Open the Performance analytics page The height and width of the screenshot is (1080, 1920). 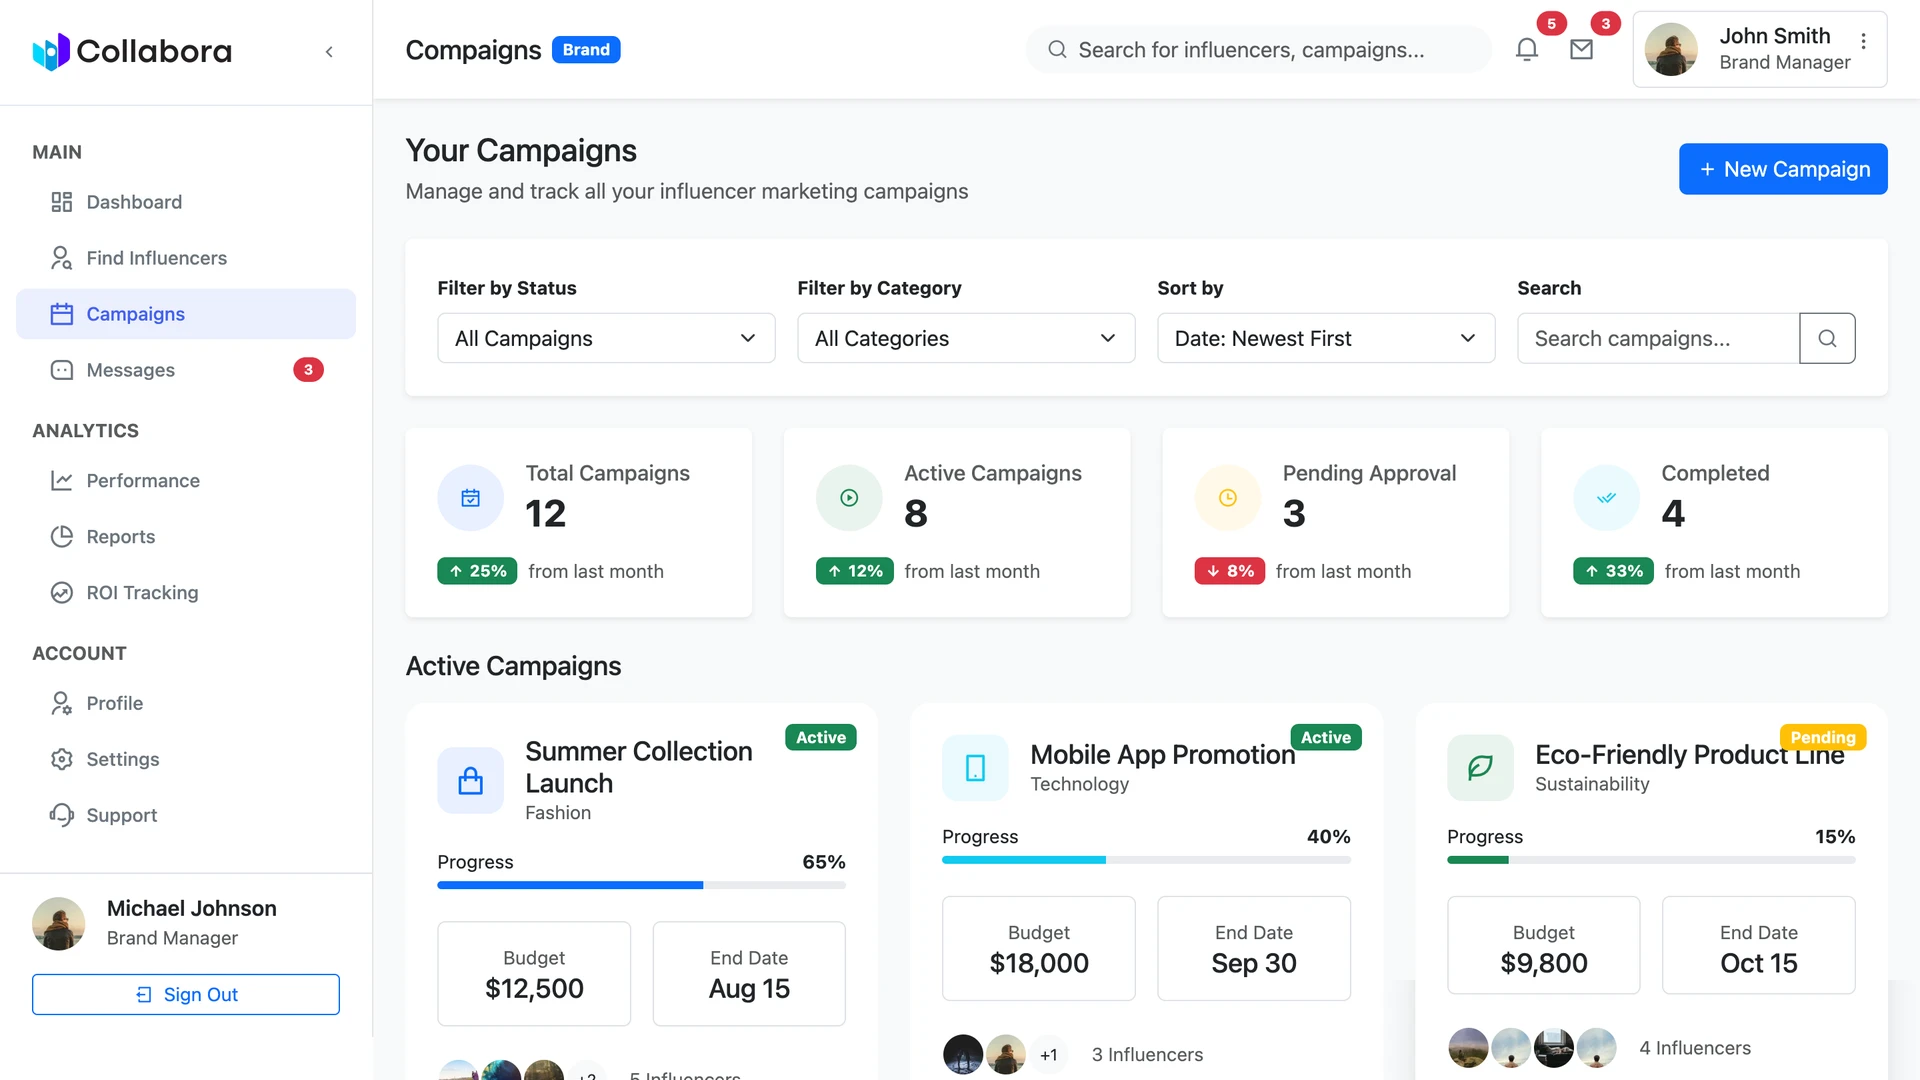click(x=186, y=481)
